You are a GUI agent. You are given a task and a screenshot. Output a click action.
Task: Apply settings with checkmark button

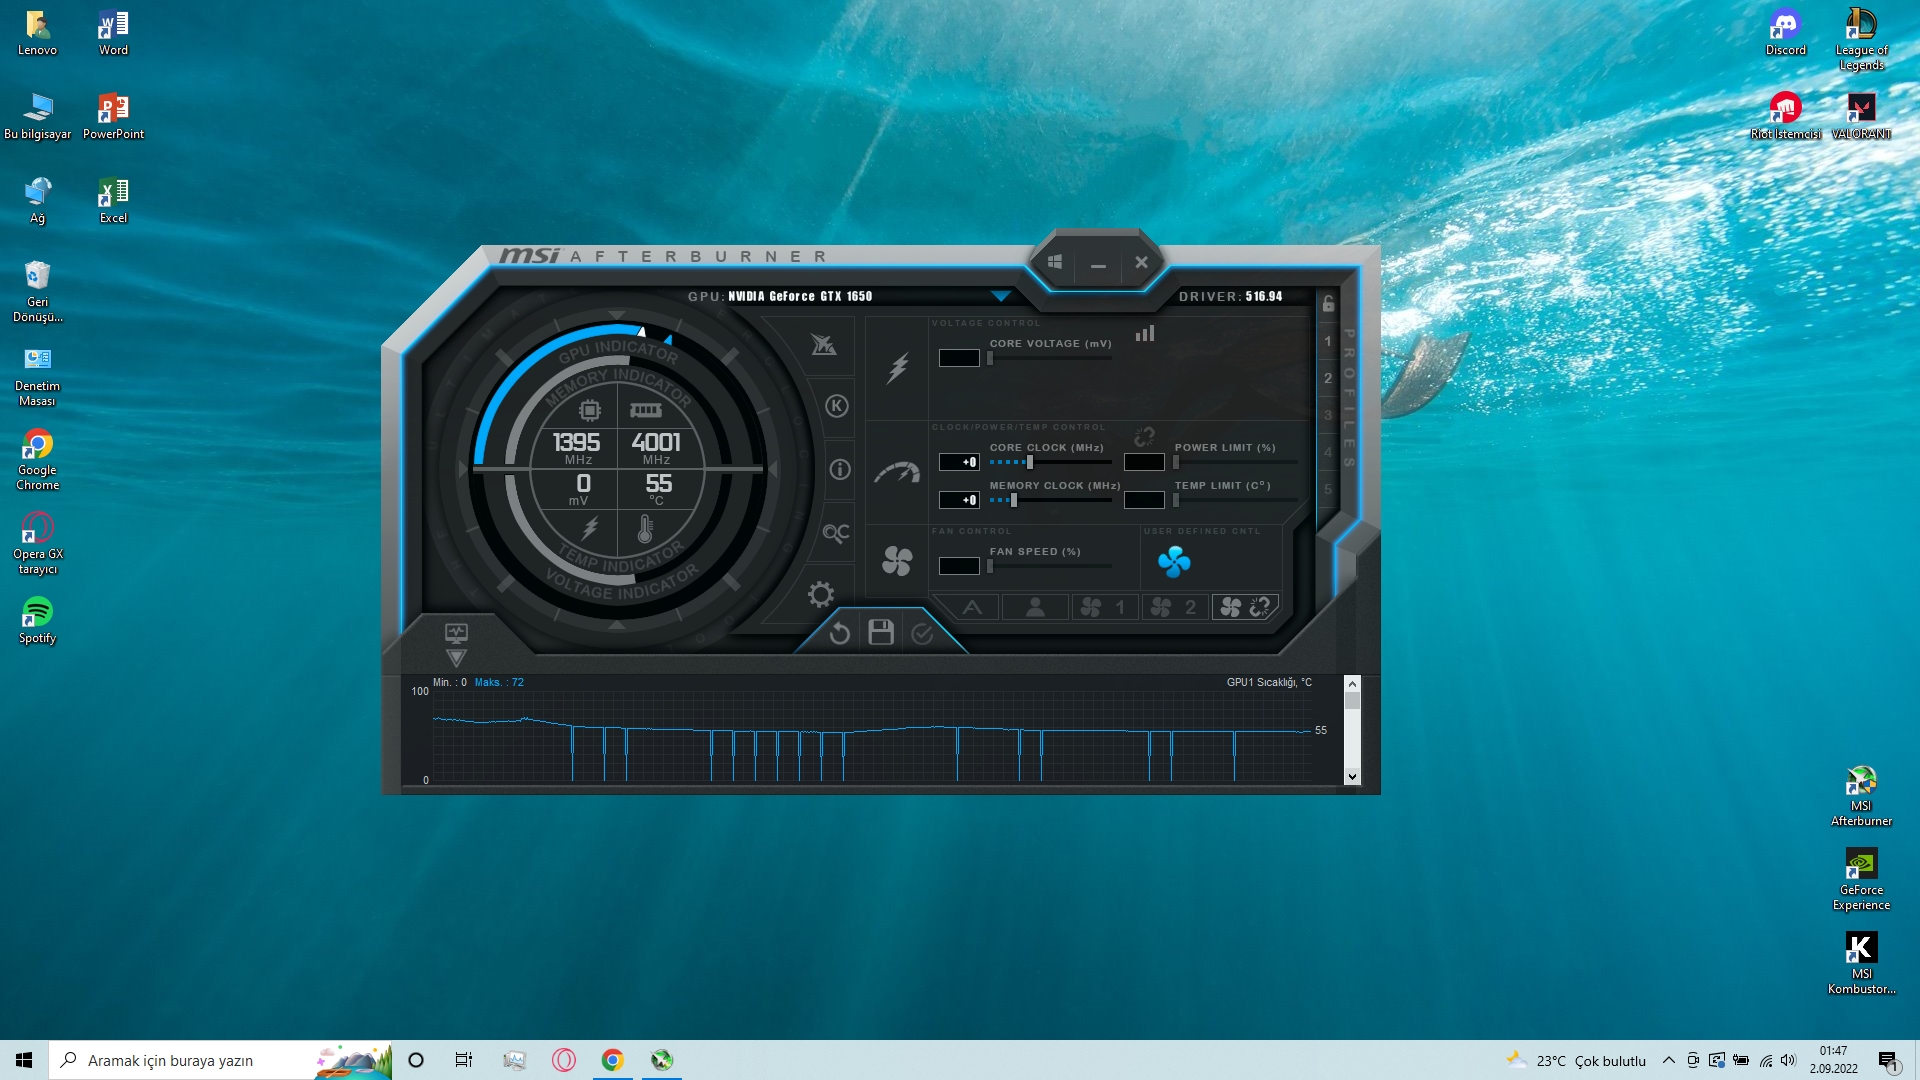[x=922, y=633]
